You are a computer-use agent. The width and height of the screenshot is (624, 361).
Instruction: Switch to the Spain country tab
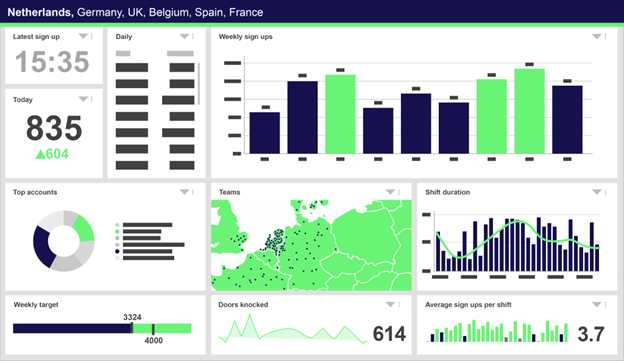tap(210, 12)
